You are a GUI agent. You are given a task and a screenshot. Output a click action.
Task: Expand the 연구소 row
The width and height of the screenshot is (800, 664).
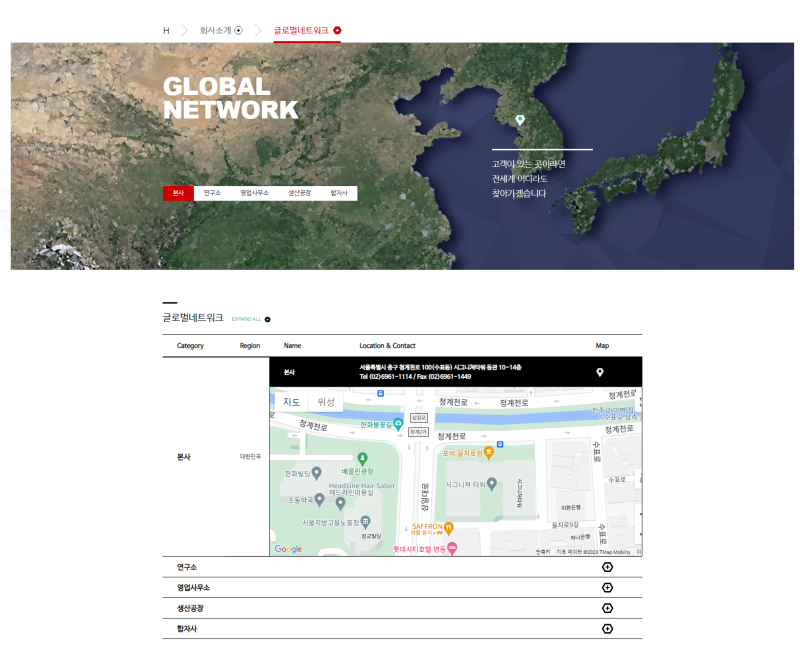(x=607, y=567)
